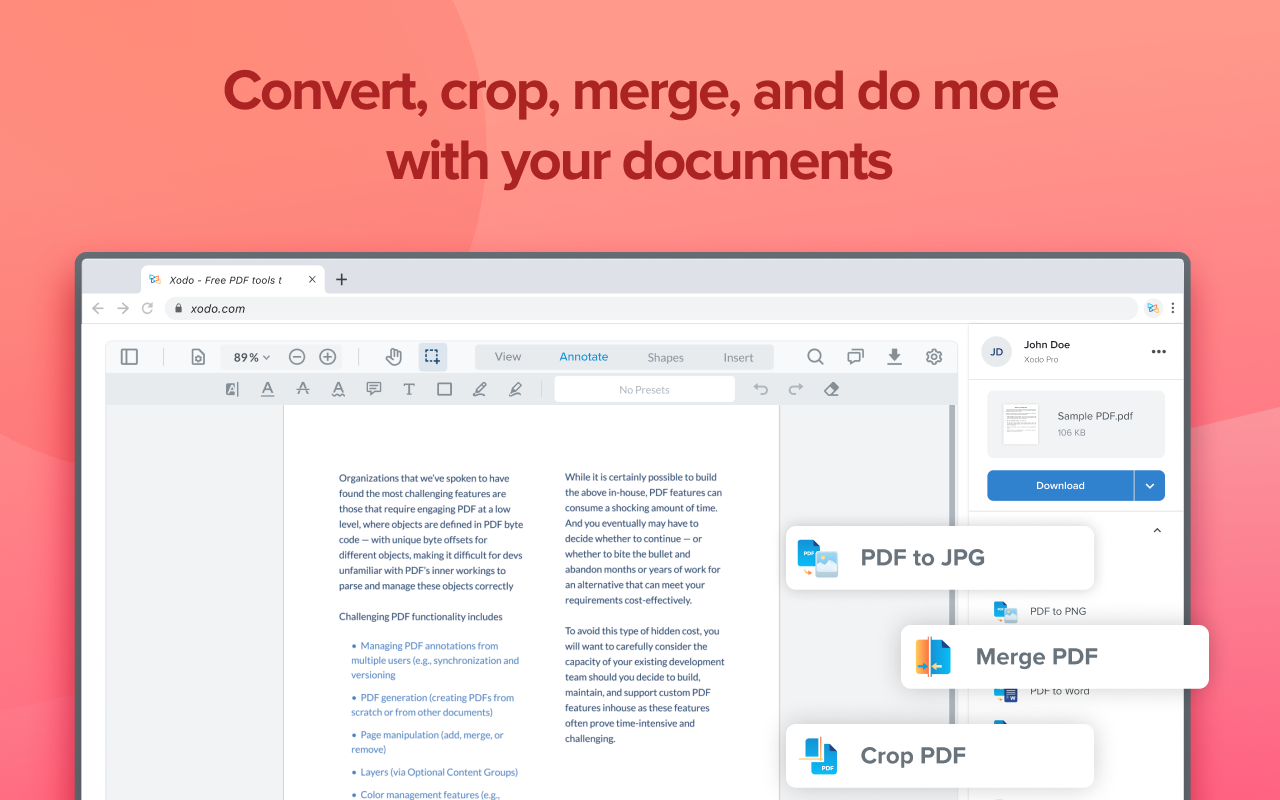Open John Doe's three-dot menu
Screen dimensions: 1280x800
pos(1159,351)
